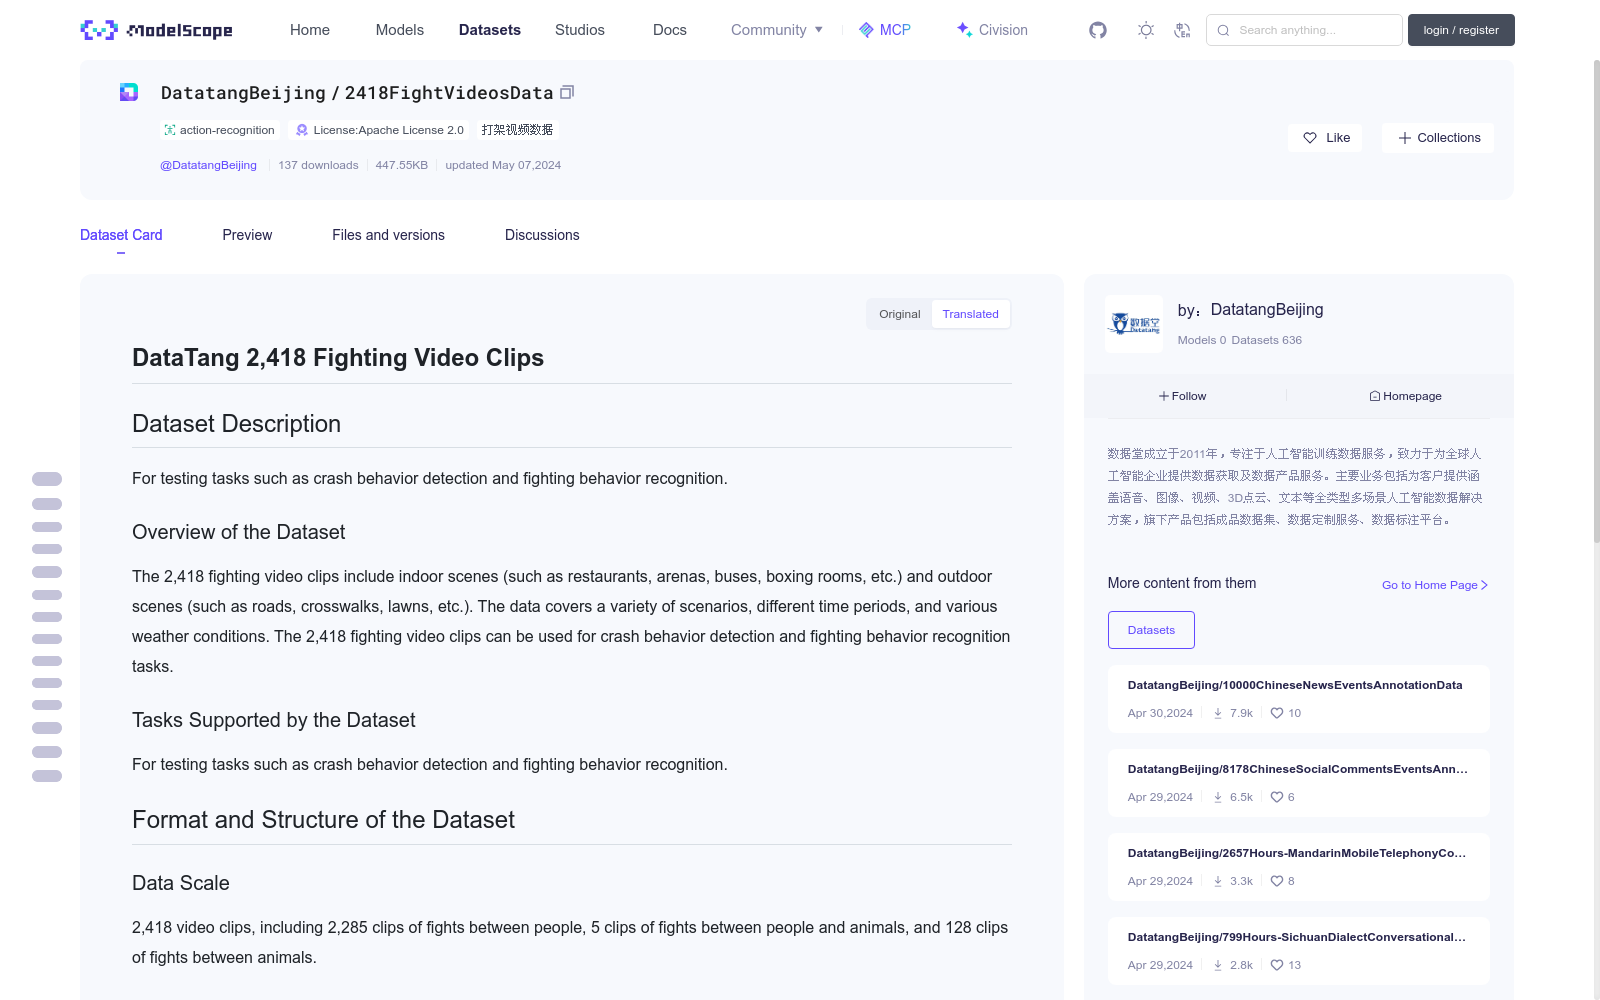Open the Models nav item

[400, 30]
